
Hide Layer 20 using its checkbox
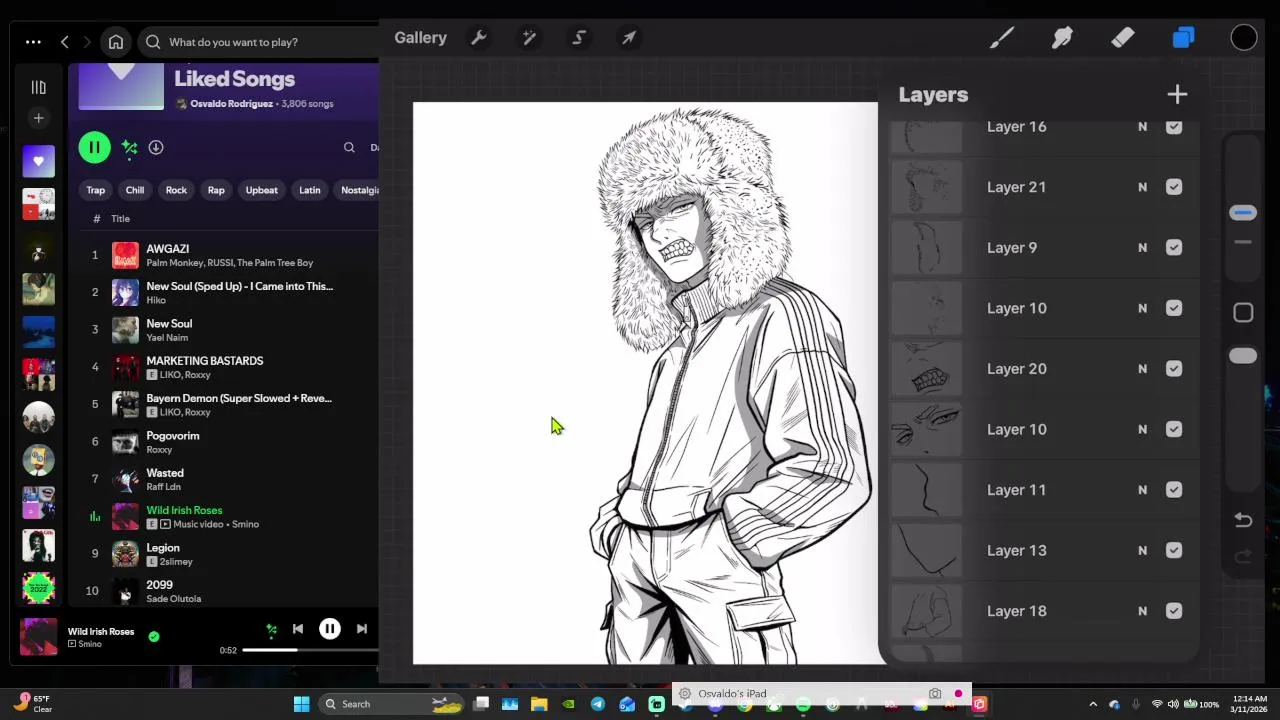[1174, 369]
